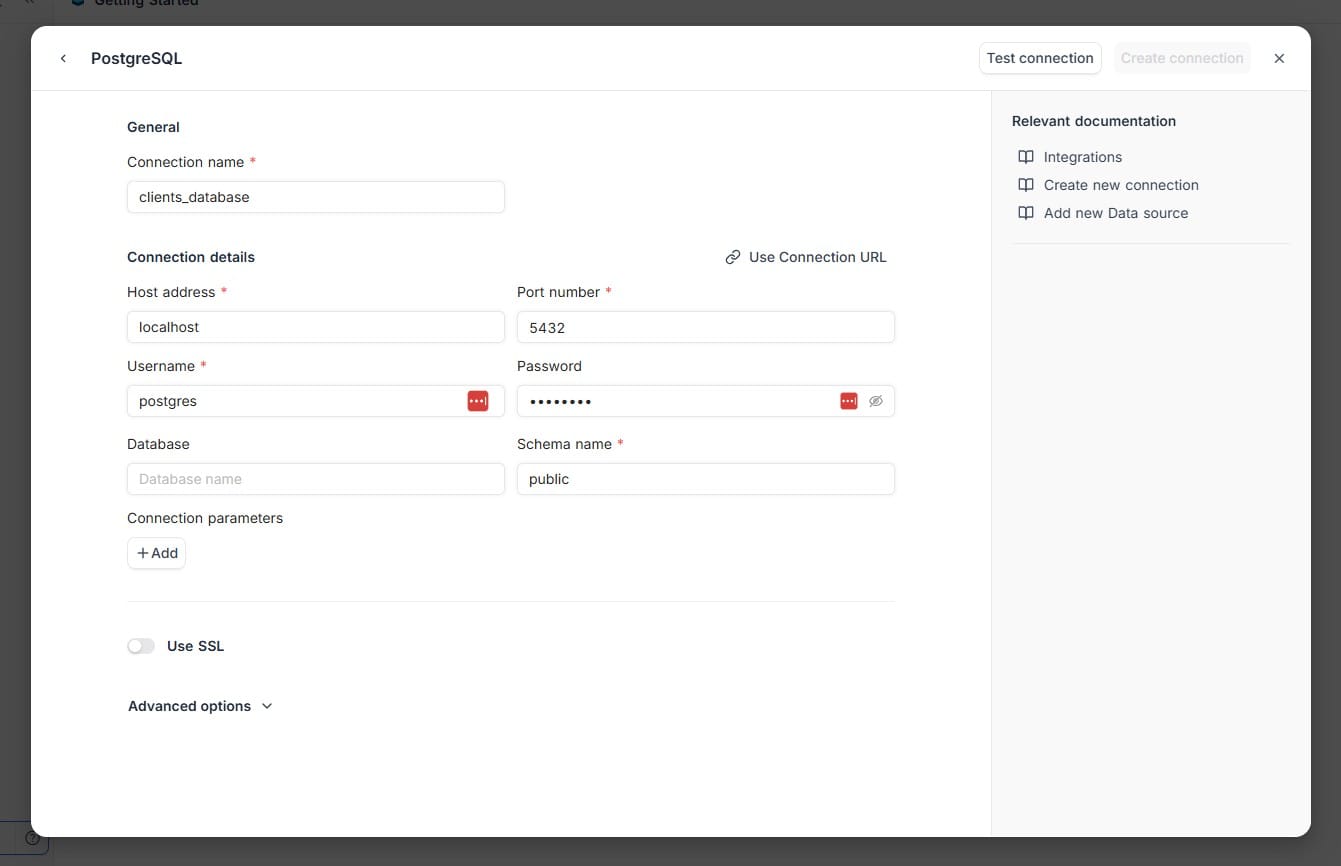
Task: Click the Create connection button
Action: 1182,58
